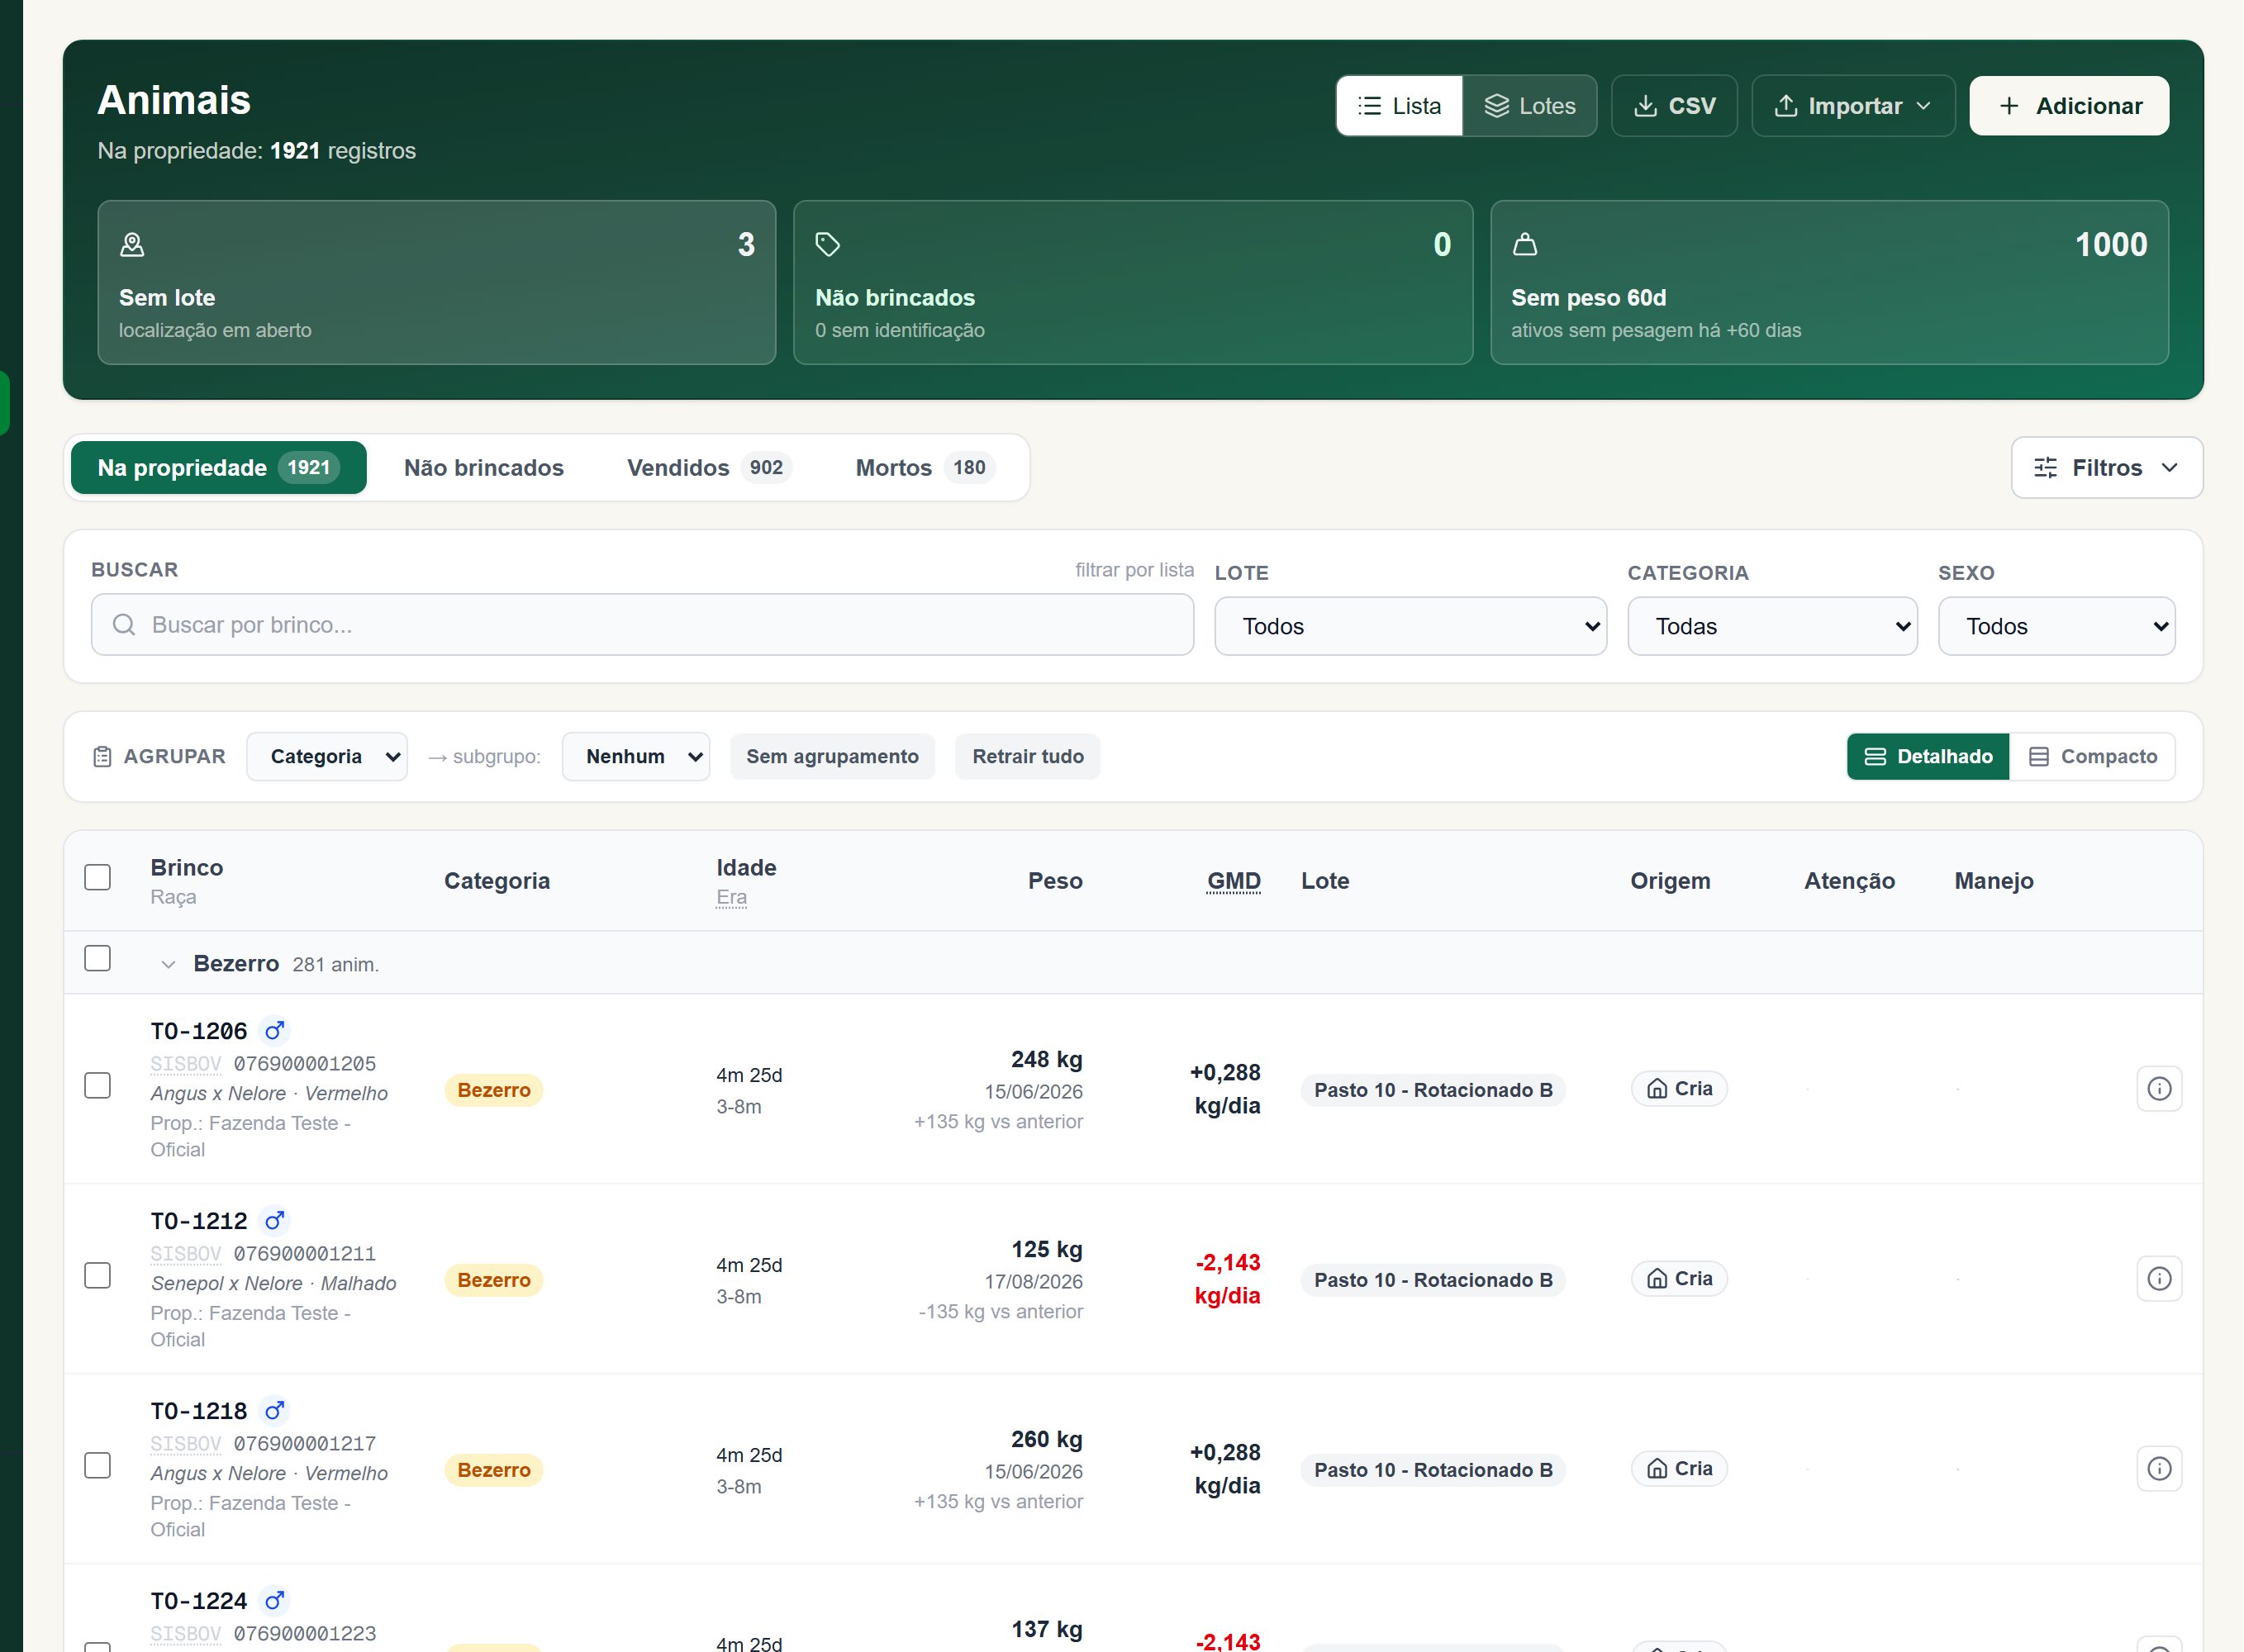Viewport: 2244px width, 1652px height.
Task: Click the Bezerro category badge of TO-1212
Action: coord(494,1280)
